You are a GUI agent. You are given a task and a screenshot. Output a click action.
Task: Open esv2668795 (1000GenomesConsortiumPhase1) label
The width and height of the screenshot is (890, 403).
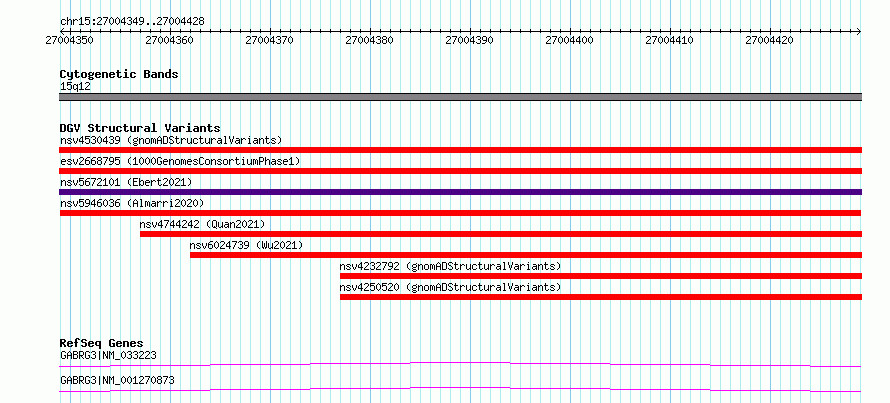(x=180, y=161)
